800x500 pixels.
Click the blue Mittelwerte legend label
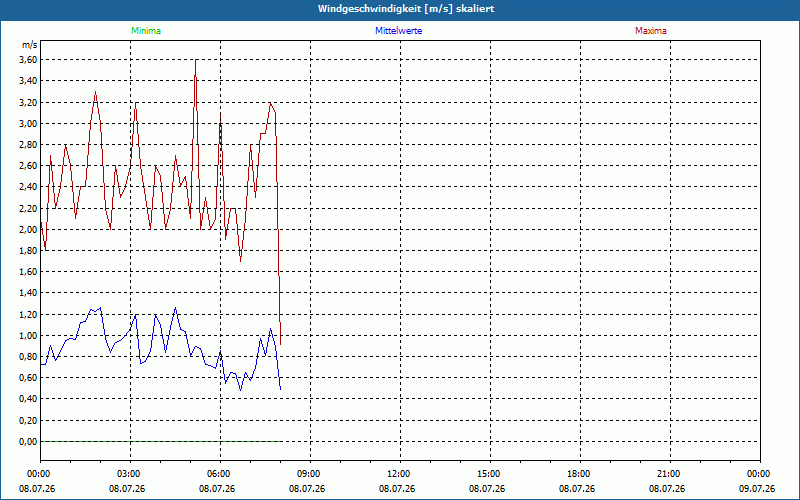click(398, 31)
